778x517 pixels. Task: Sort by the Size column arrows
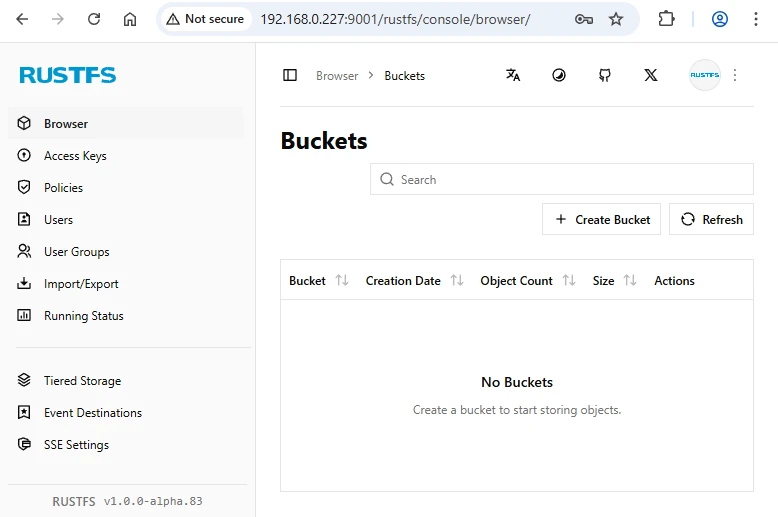click(630, 280)
